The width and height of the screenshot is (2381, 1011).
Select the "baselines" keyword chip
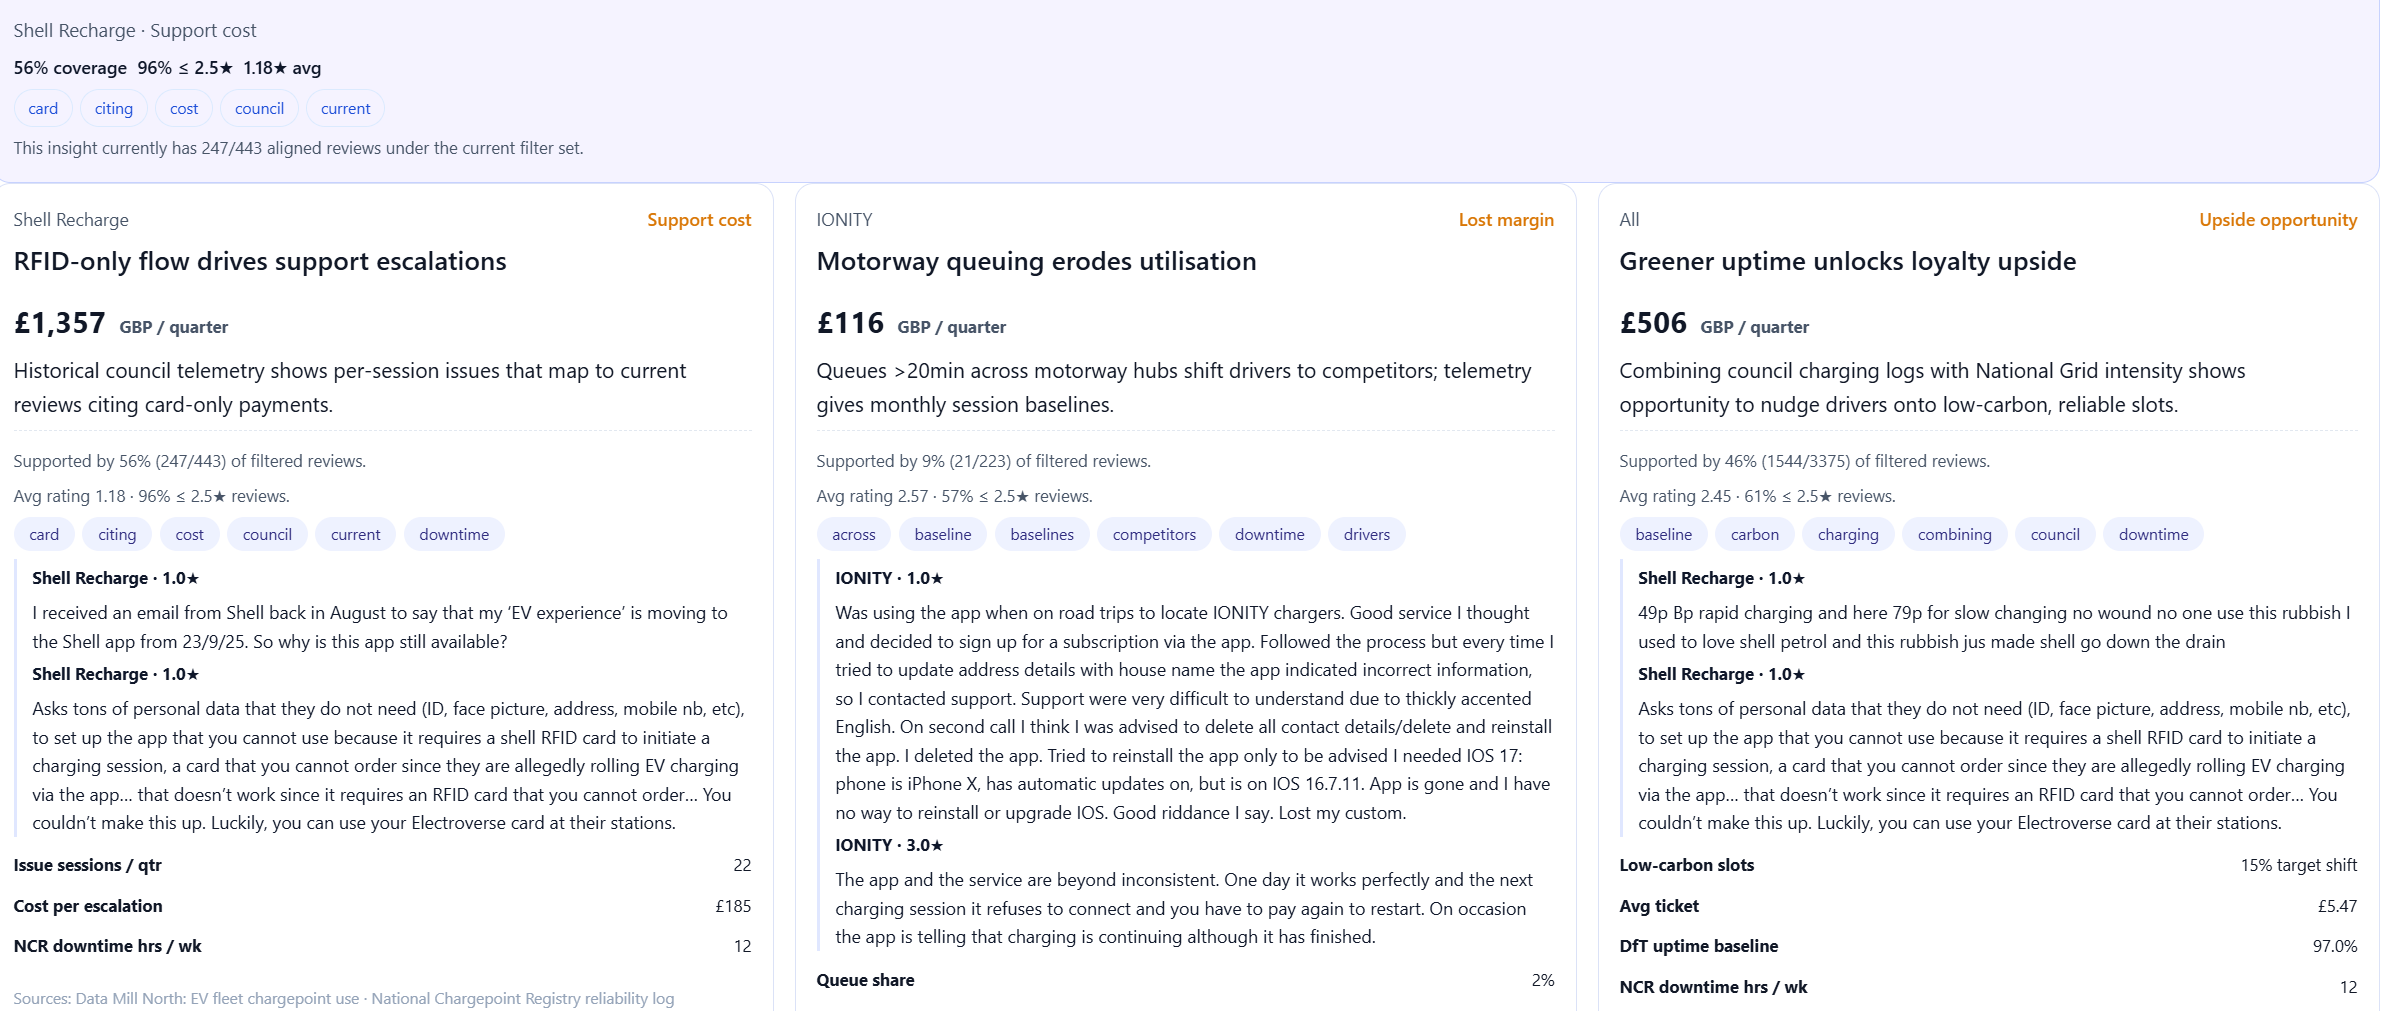[1042, 535]
